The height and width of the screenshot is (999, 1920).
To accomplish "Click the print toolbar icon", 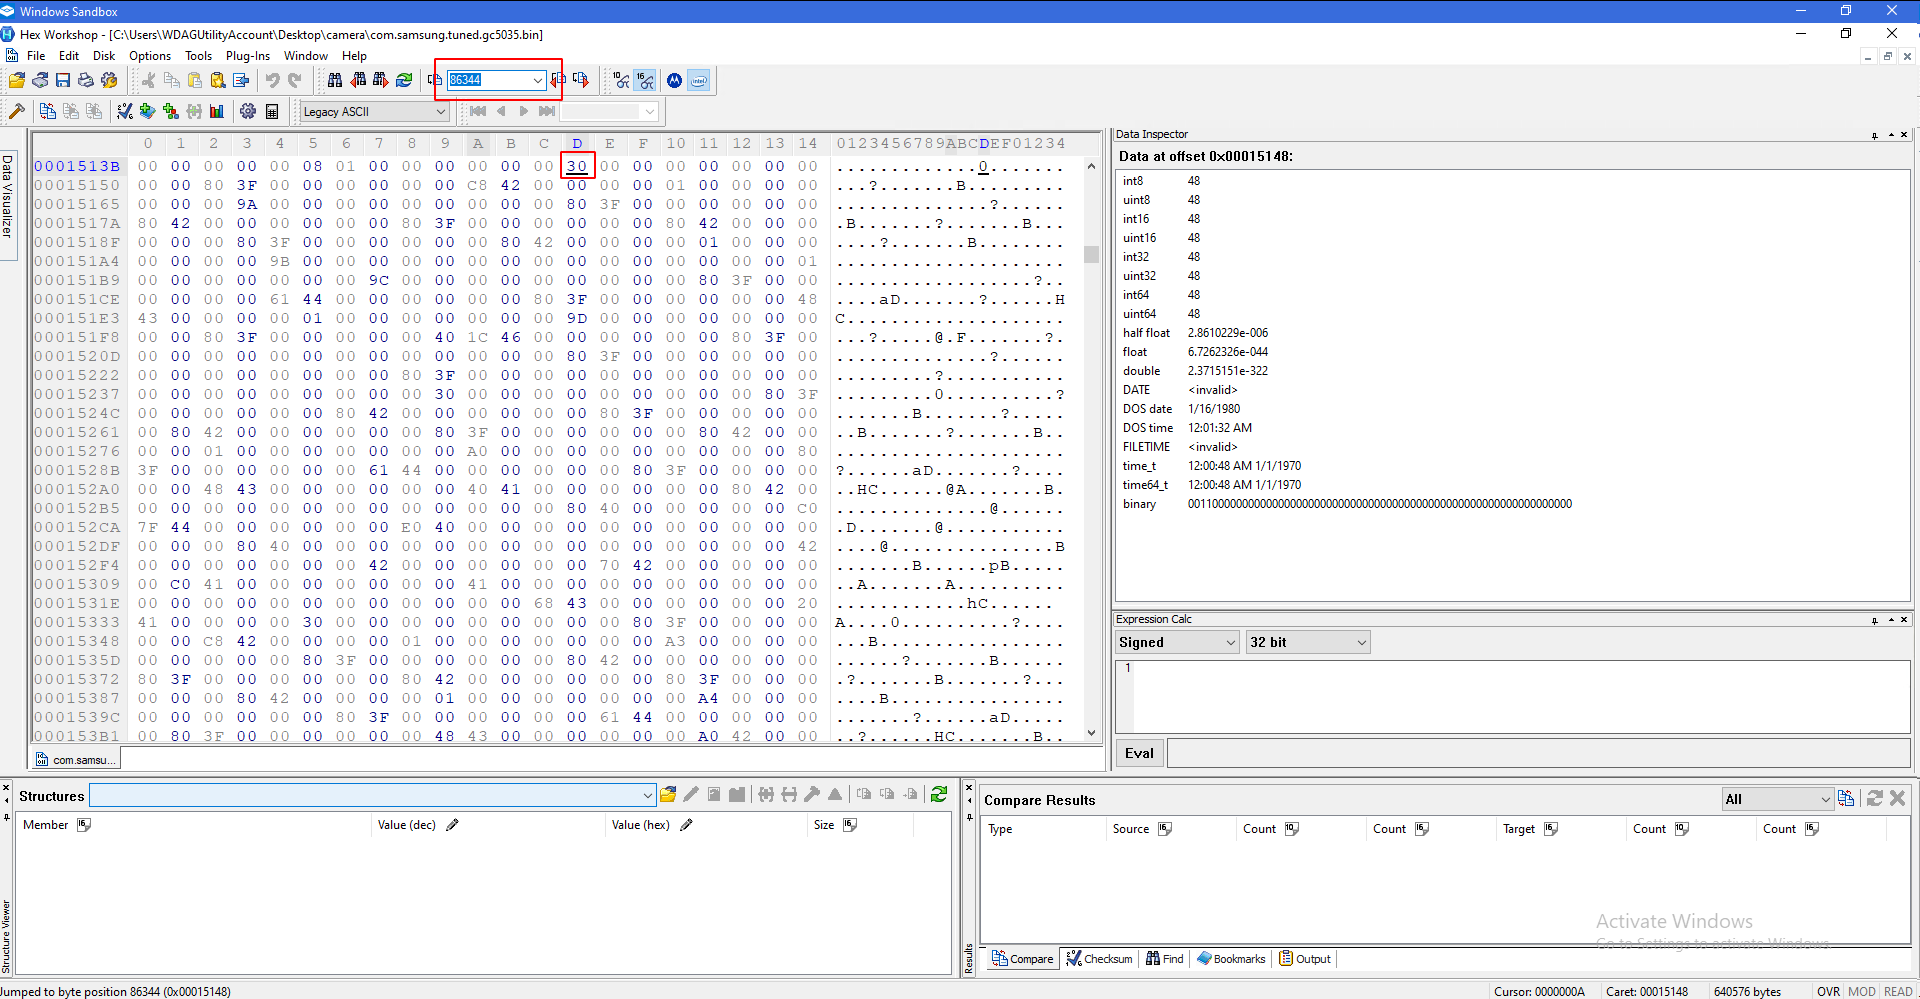I will 86,80.
